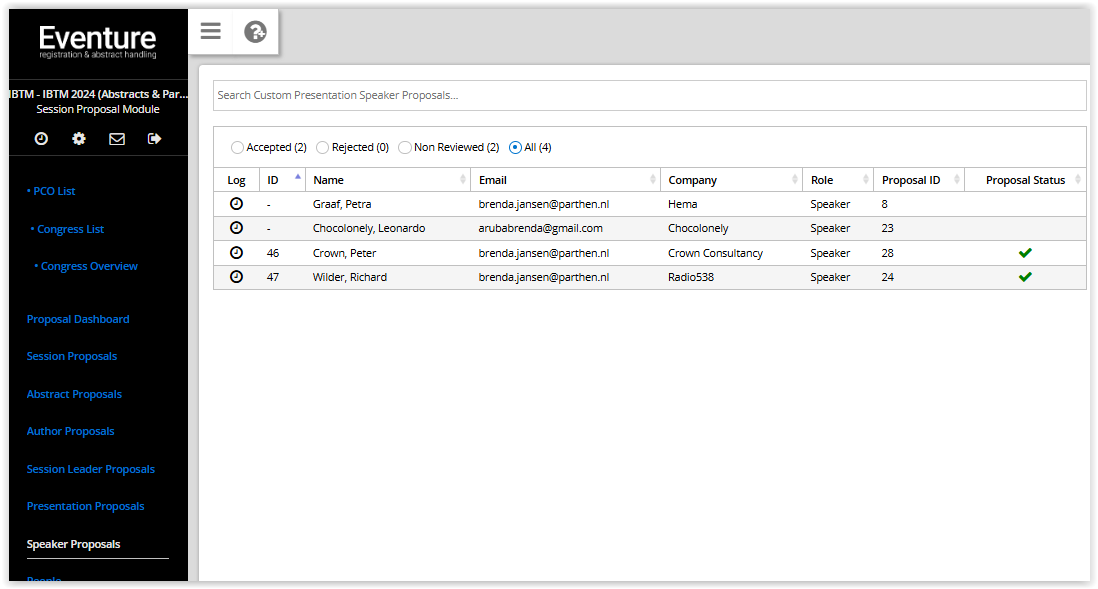This screenshot has width=1098, height=589.
Task: Click name Crown, Peter
Action: (x=344, y=253)
